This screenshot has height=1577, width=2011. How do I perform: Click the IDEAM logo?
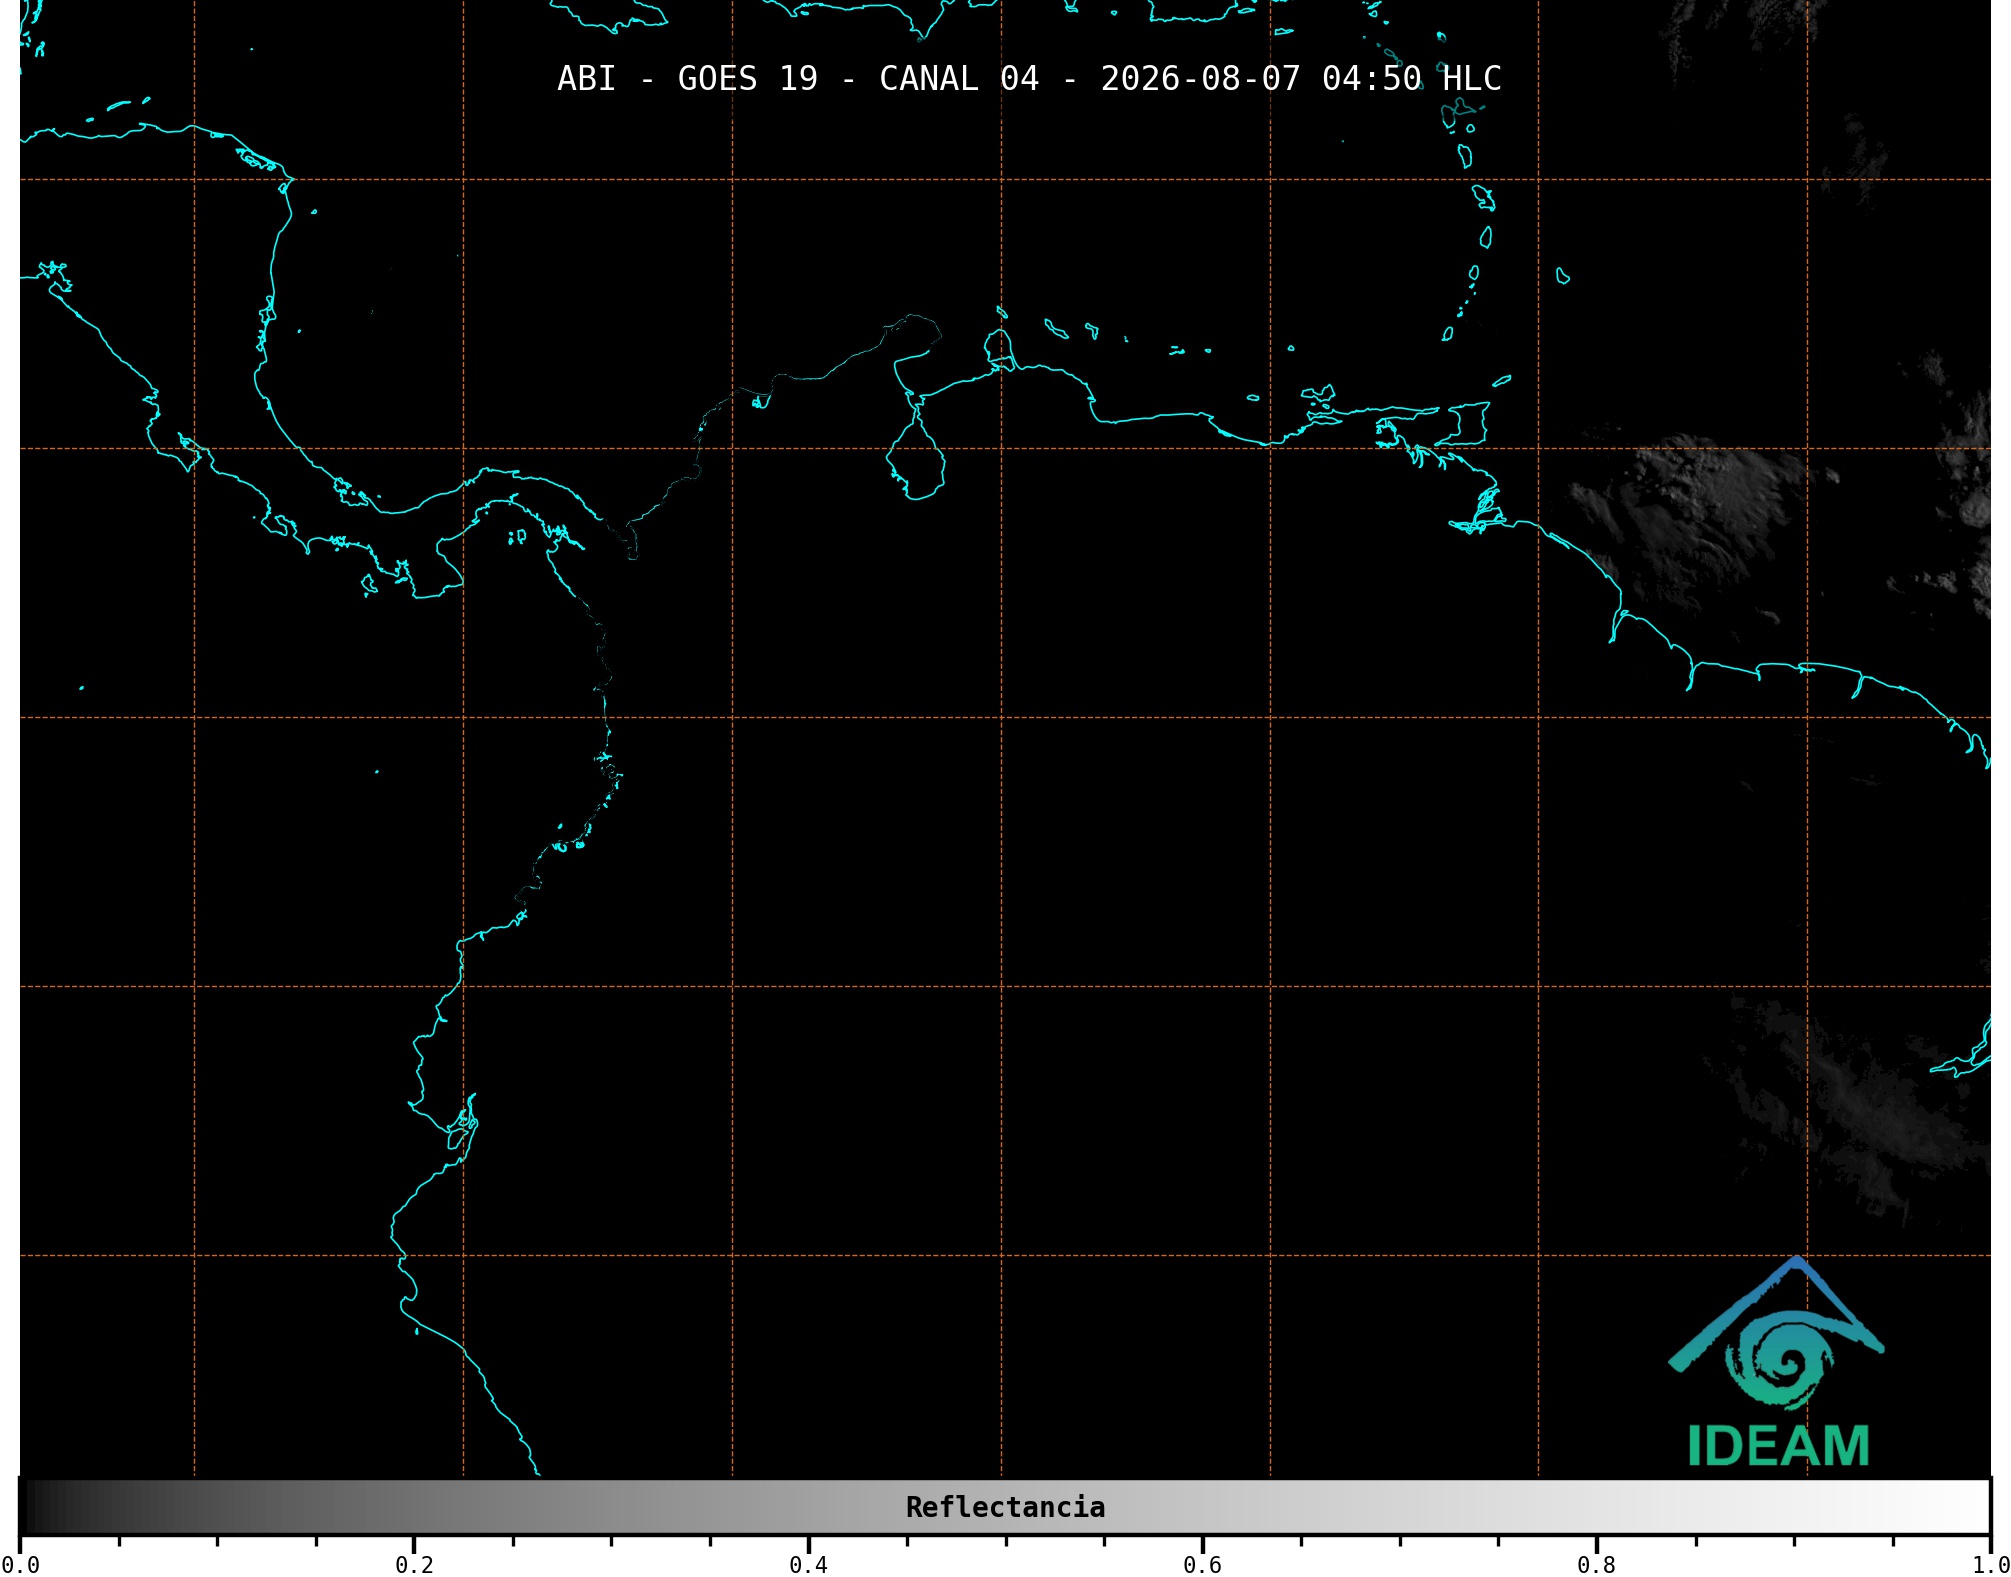(x=1777, y=1362)
